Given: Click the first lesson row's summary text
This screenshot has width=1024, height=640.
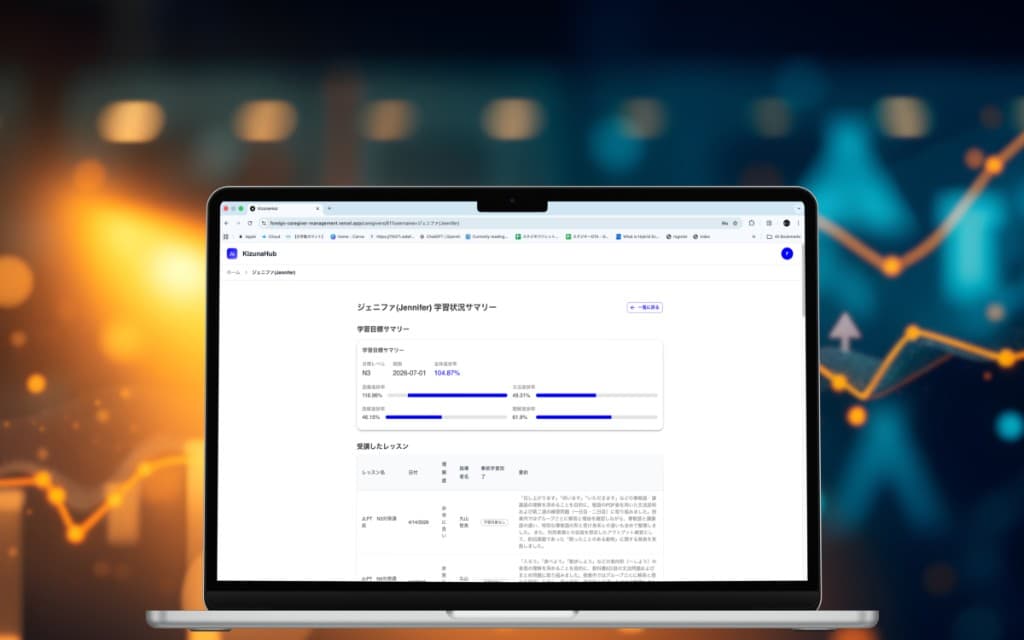Looking at the screenshot, I should pyautogui.click(x=587, y=522).
